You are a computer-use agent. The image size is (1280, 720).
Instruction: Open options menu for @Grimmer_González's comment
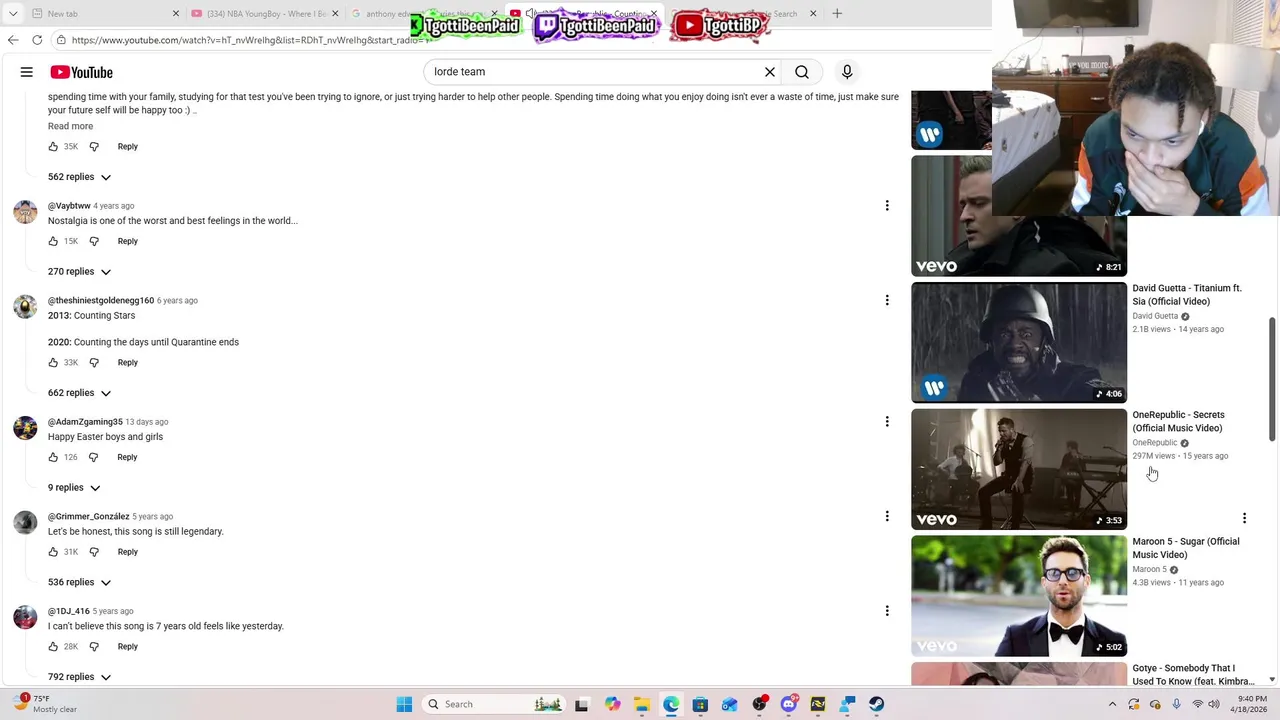pos(887,516)
